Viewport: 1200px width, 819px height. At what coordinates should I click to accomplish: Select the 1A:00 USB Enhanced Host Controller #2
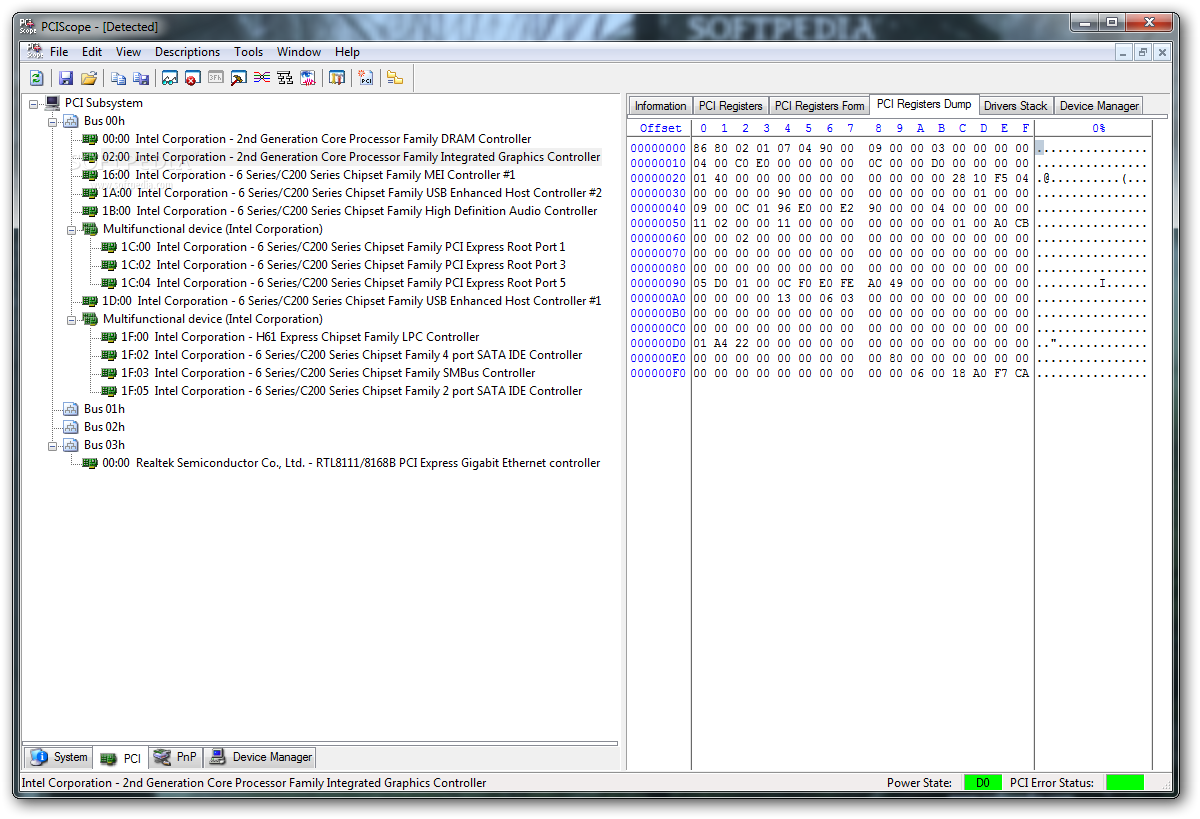coord(351,193)
